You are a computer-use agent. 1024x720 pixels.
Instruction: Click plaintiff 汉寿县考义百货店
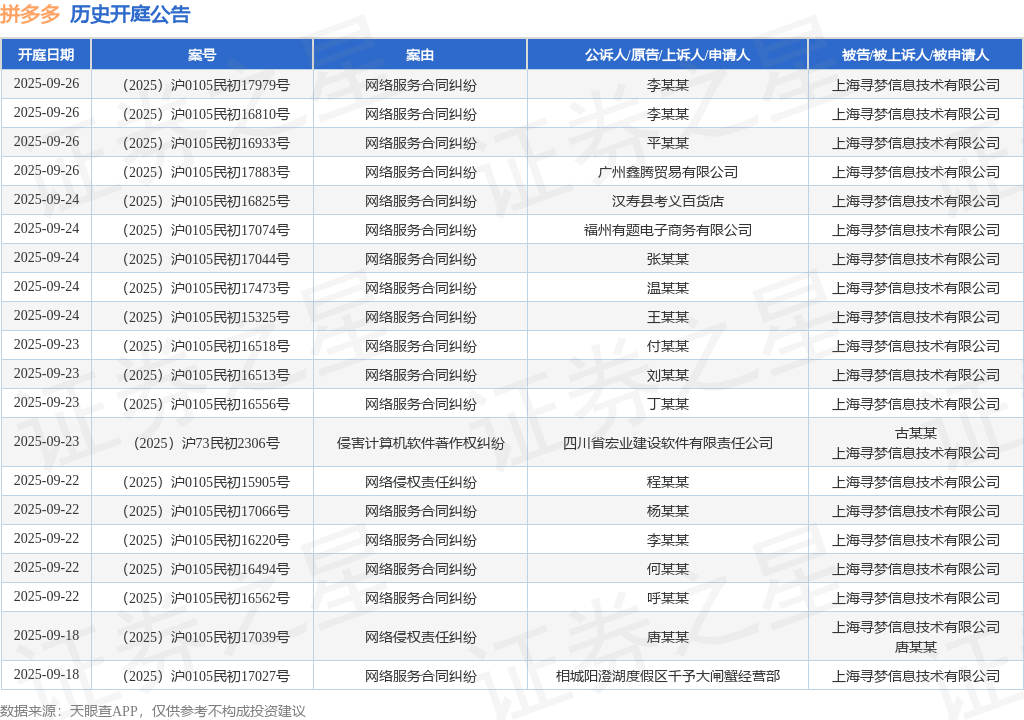(667, 201)
